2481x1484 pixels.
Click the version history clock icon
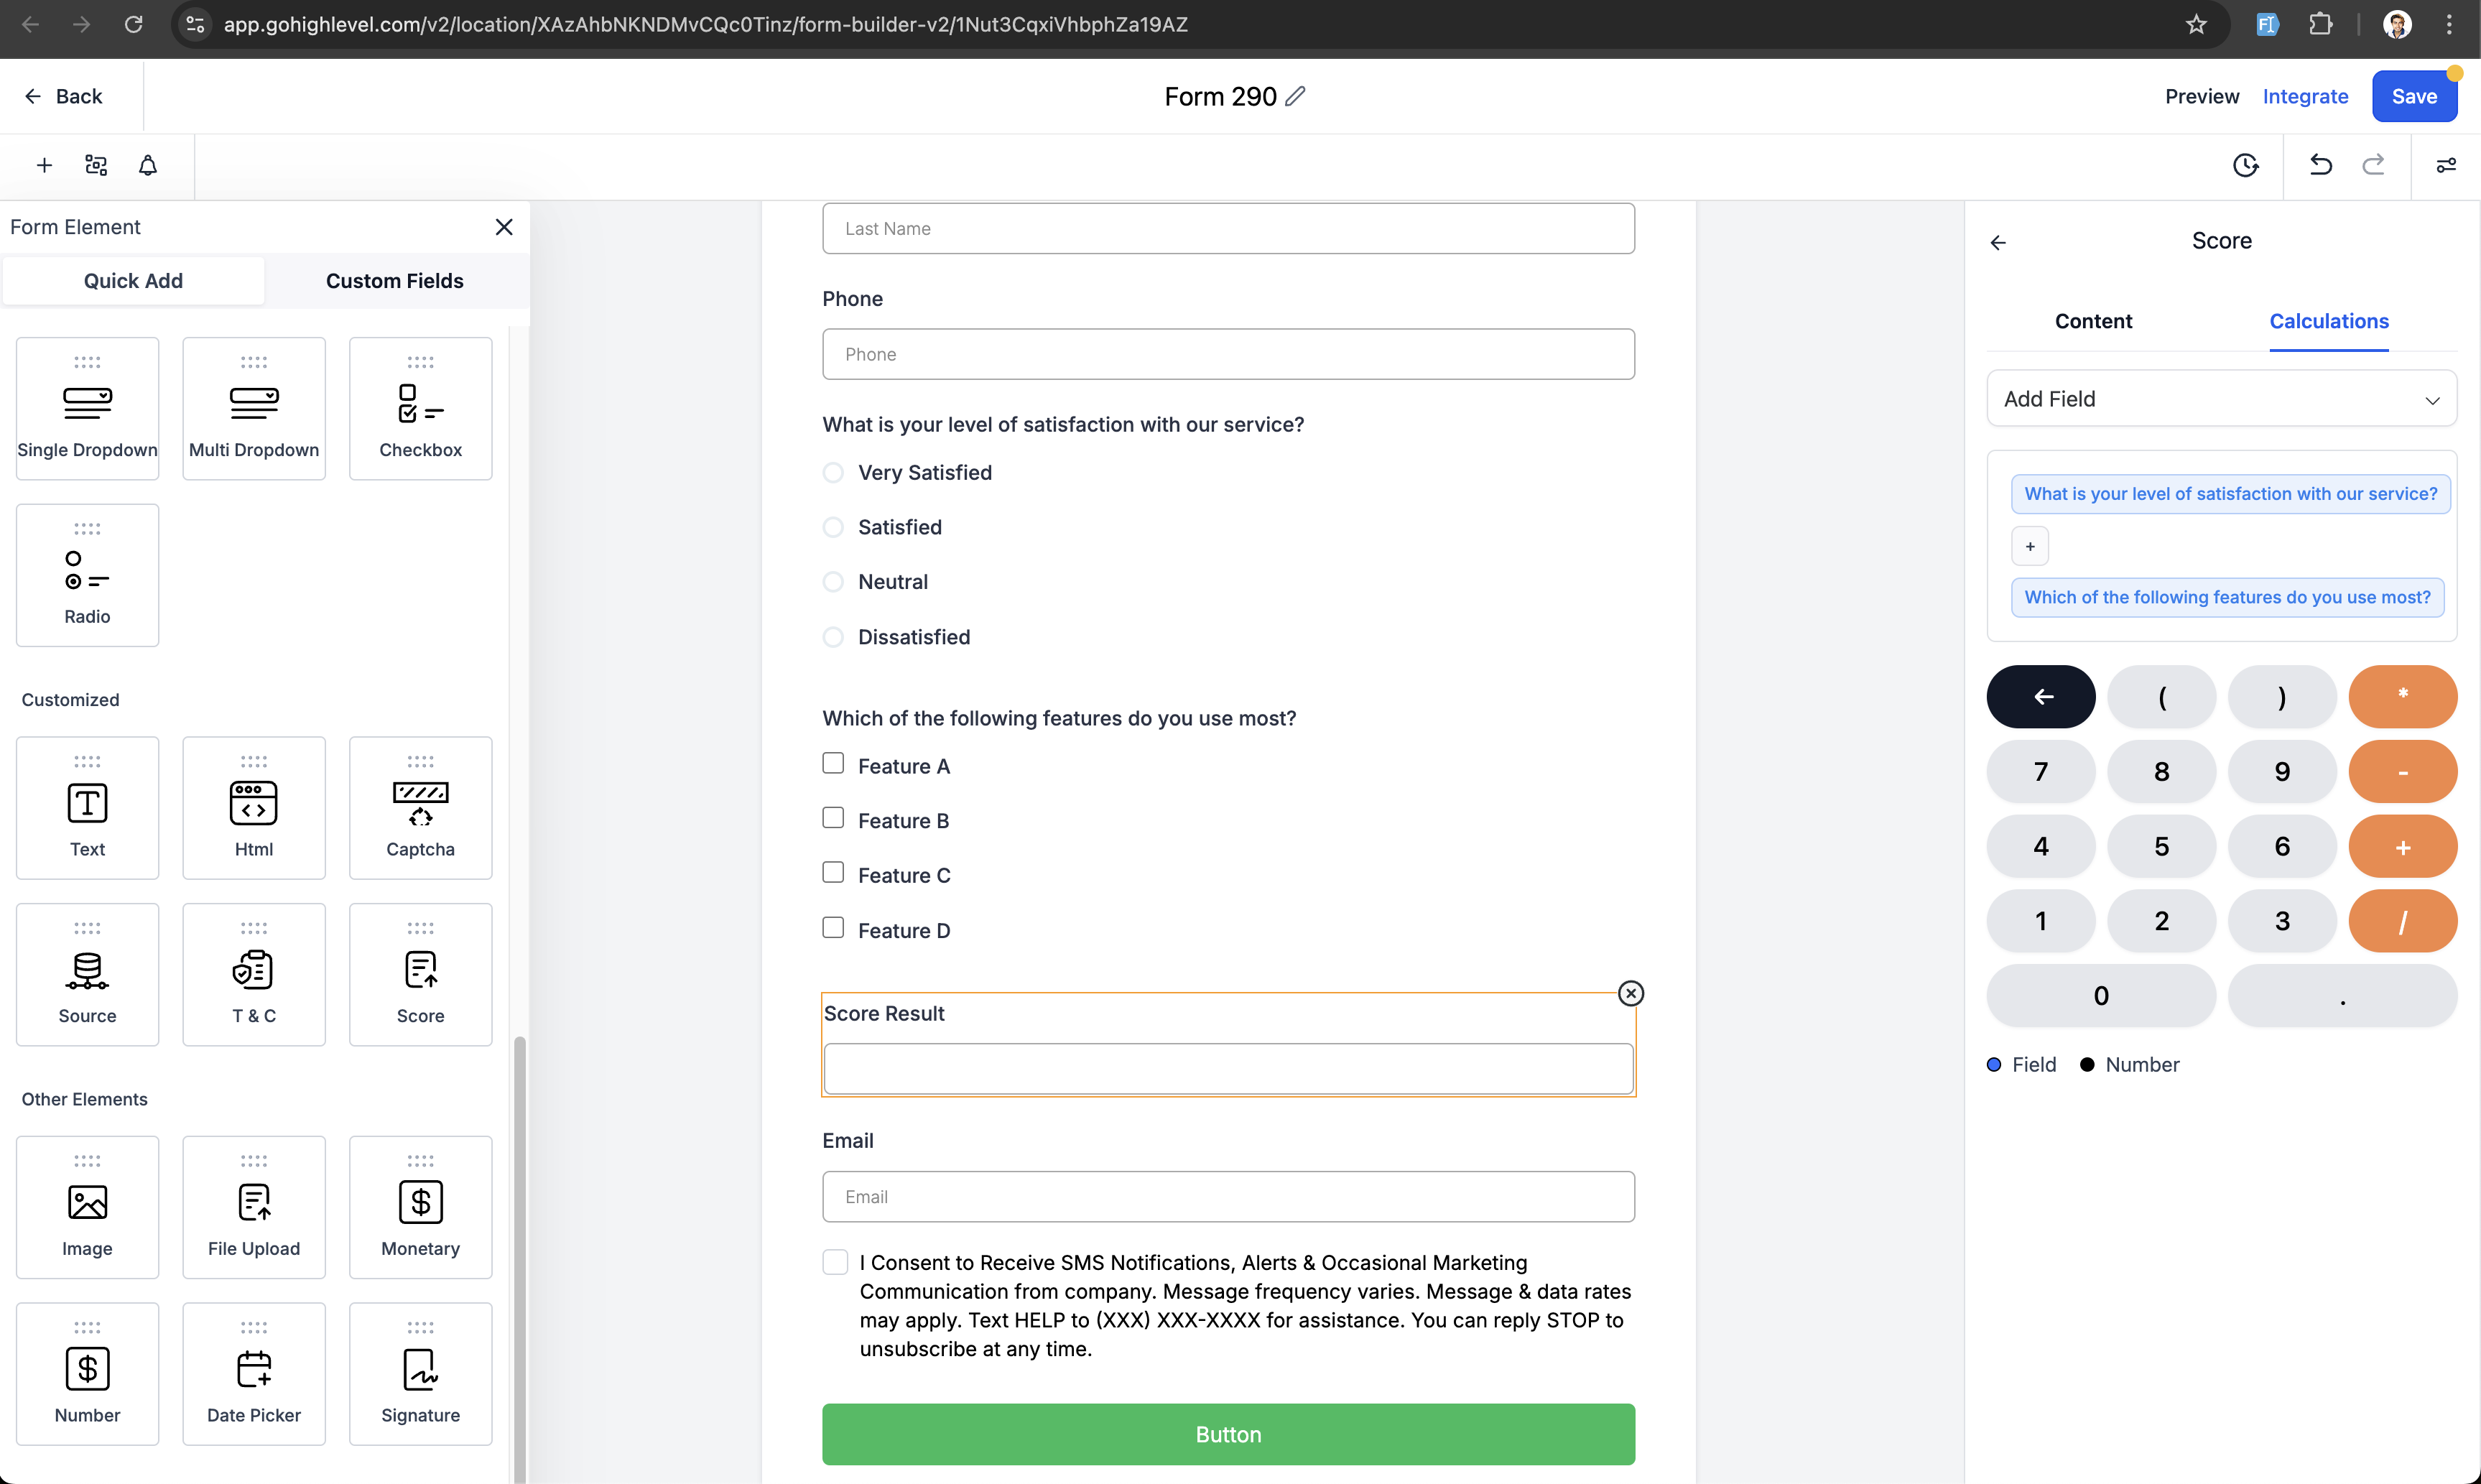click(x=2246, y=165)
